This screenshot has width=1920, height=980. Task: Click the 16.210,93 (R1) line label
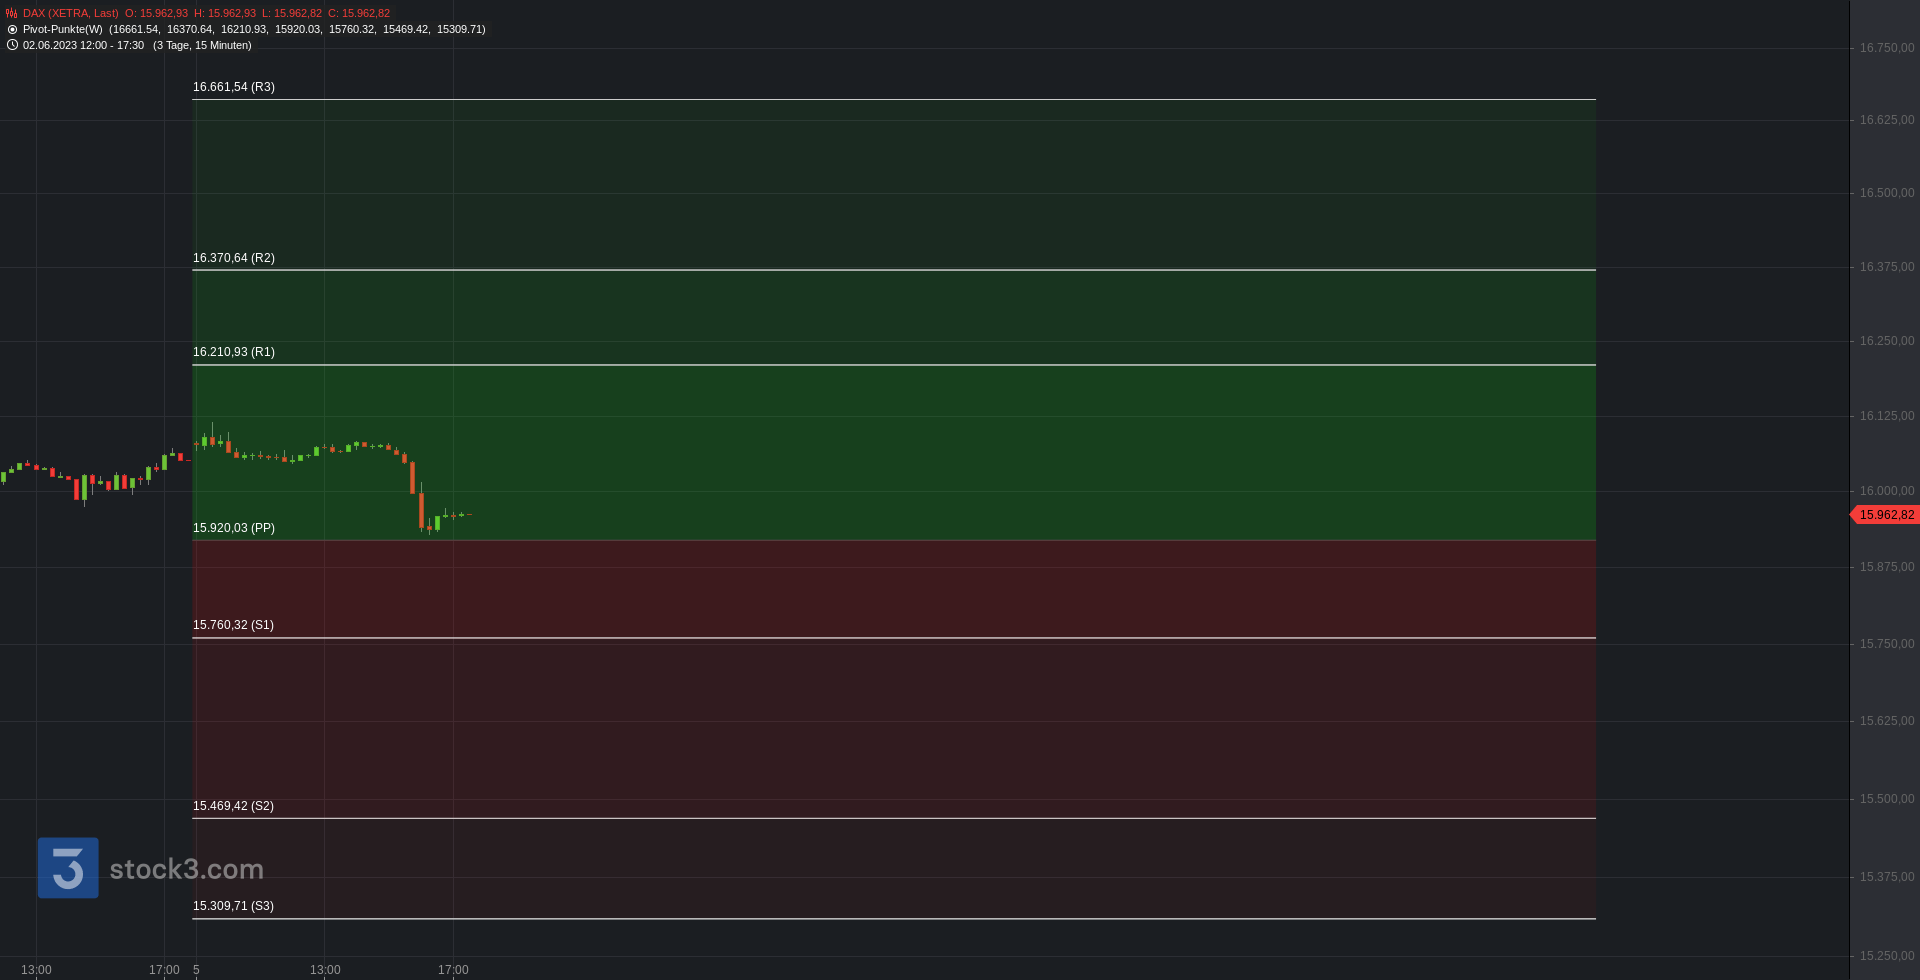234,352
